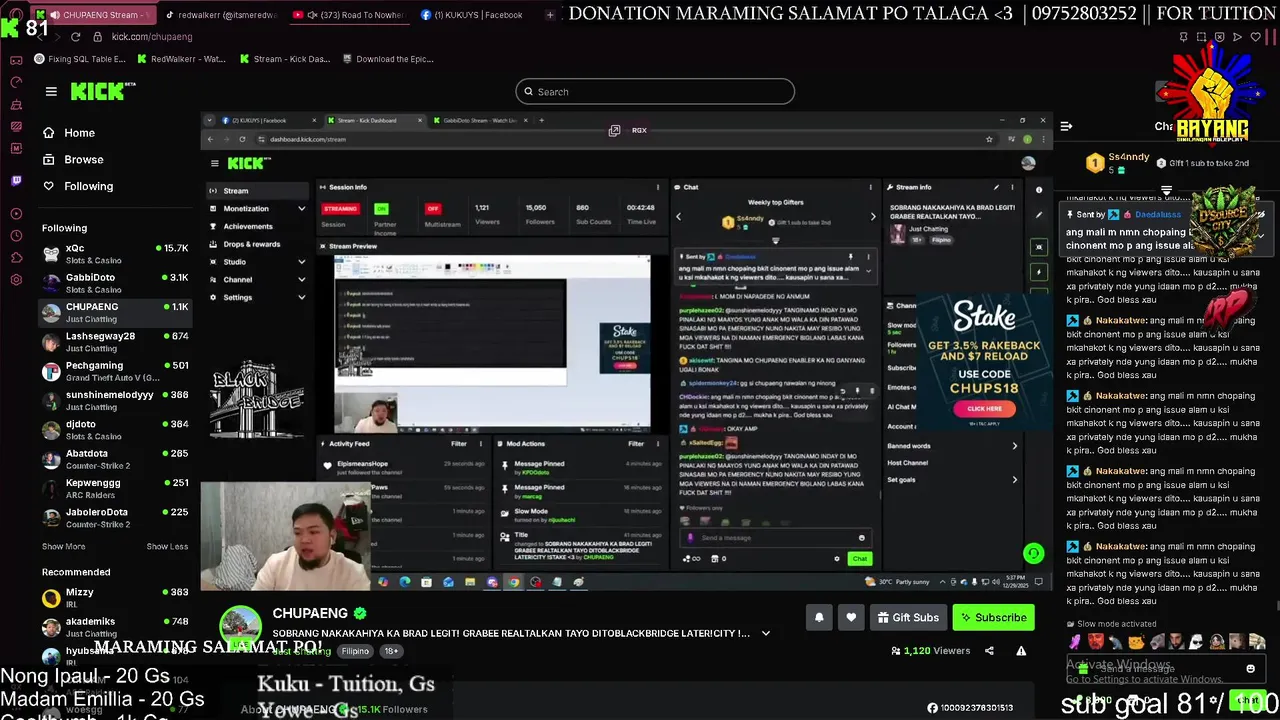
Task: Click the Gift Subs button
Action: point(908,618)
